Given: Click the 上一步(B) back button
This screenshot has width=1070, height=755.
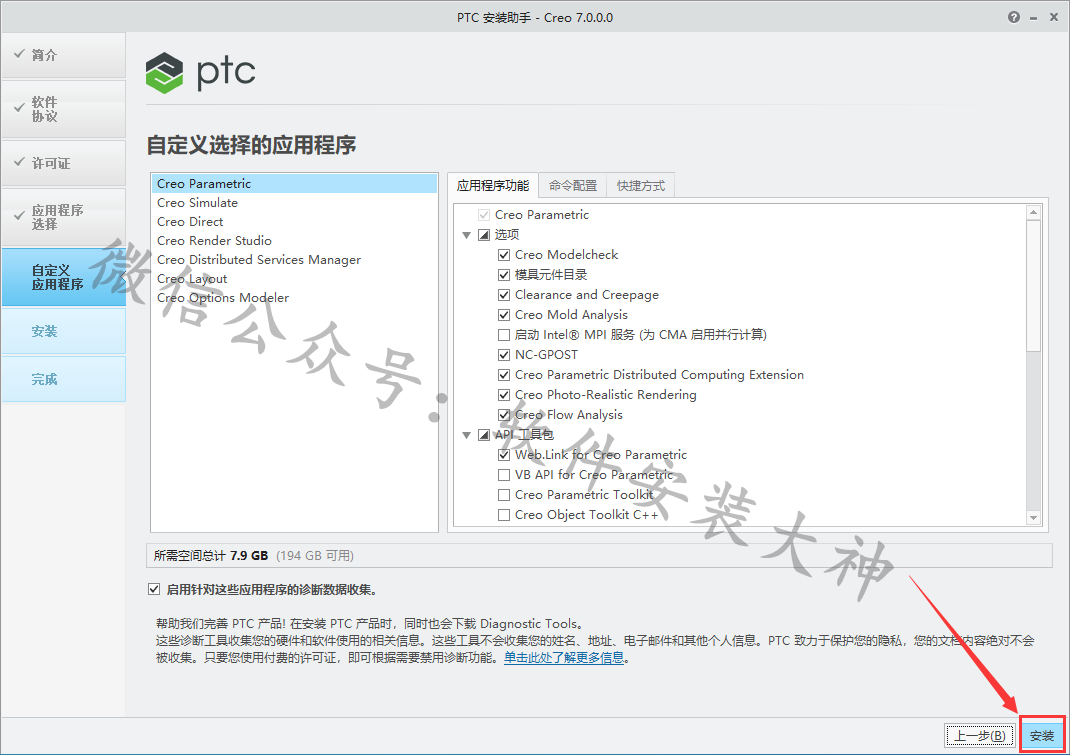Looking at the screenshot, I should click(979, 736).
